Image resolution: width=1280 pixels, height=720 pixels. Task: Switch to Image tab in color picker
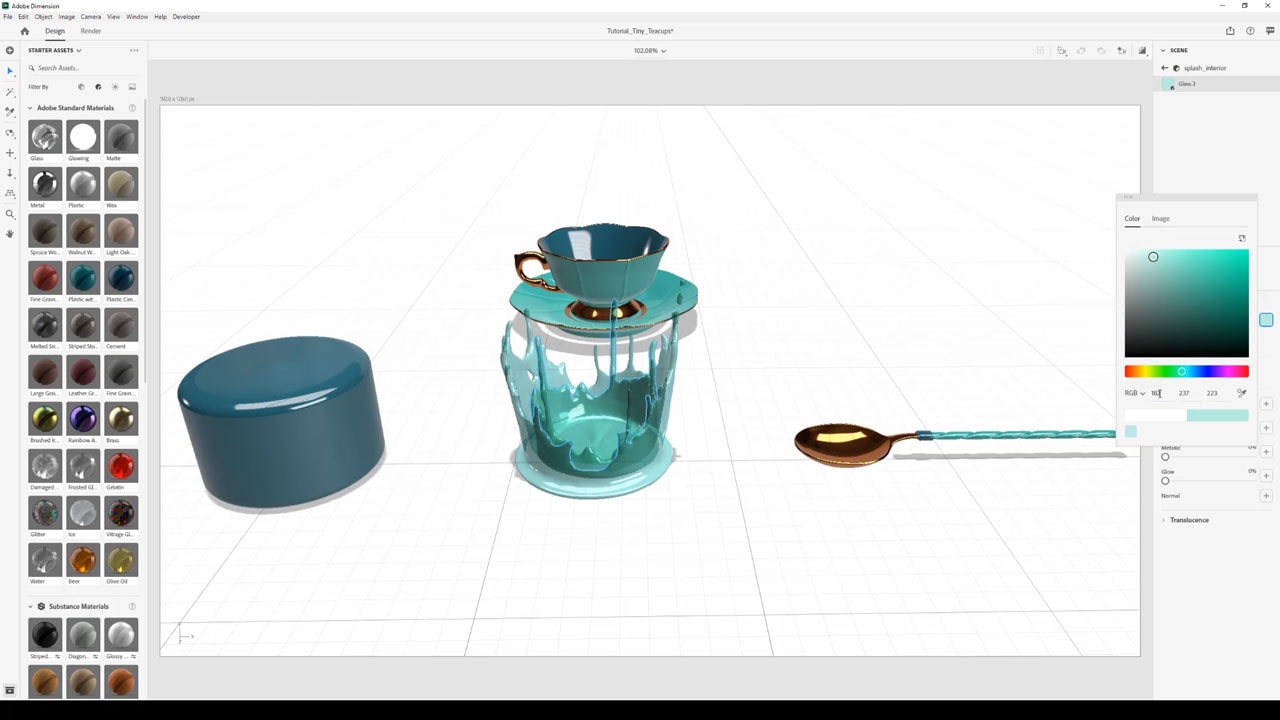1160,218
